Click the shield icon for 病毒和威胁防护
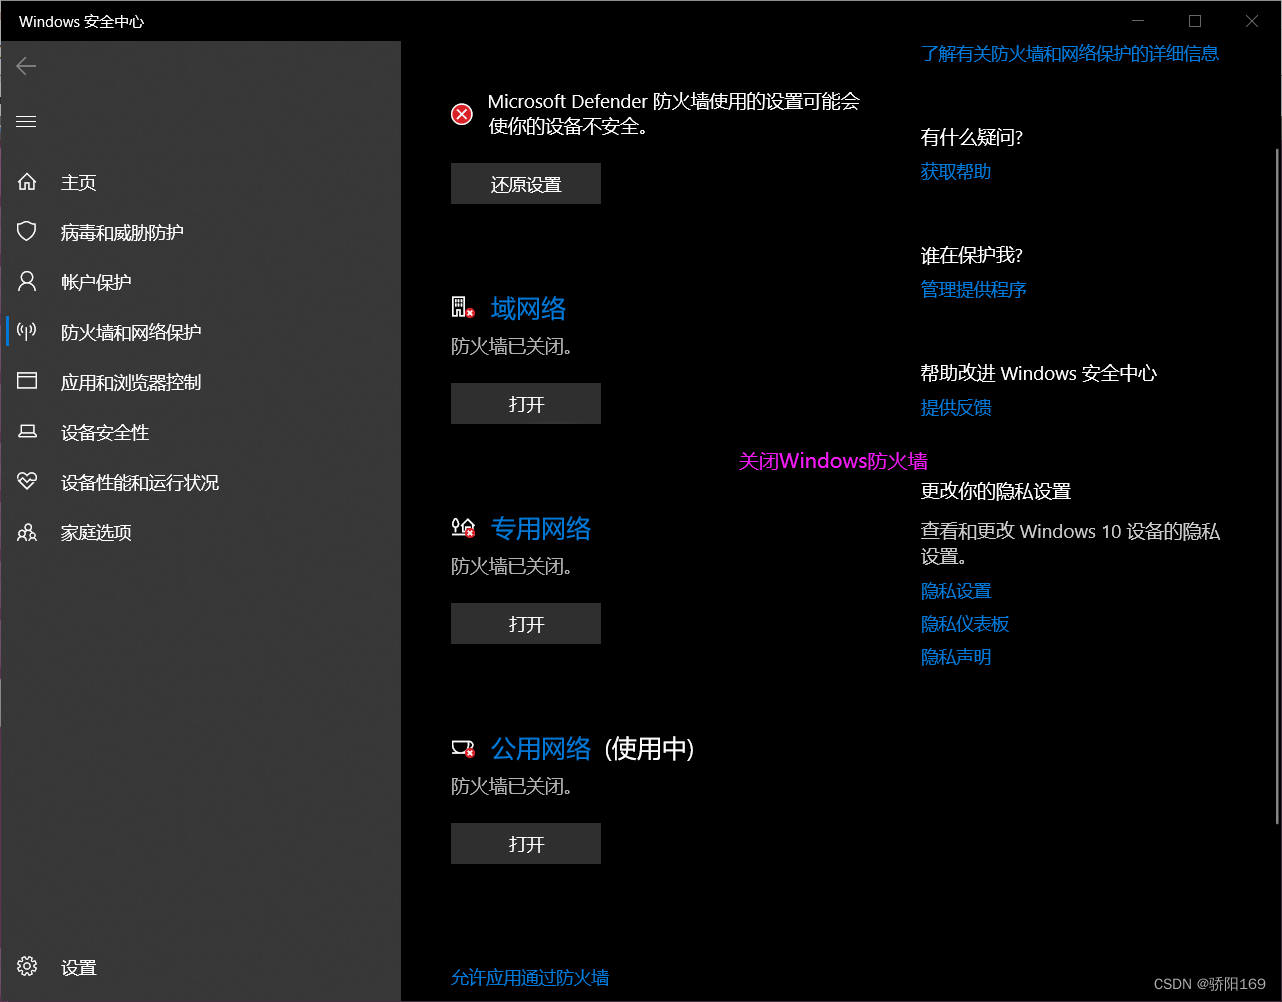Screen dimensions: 1282x1002 27,232
